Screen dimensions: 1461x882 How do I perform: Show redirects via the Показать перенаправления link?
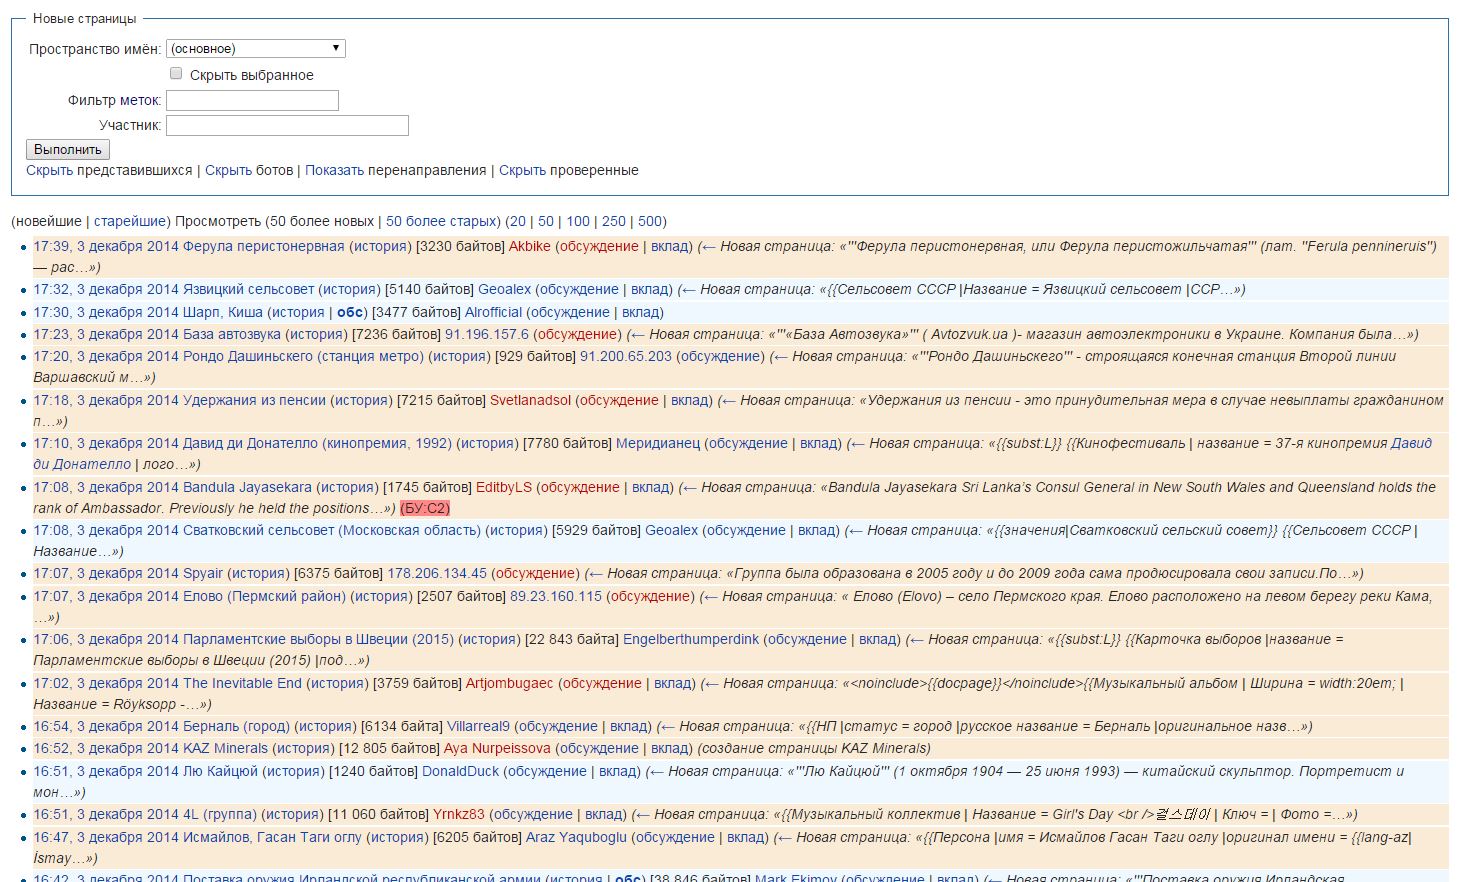[334, 170]
